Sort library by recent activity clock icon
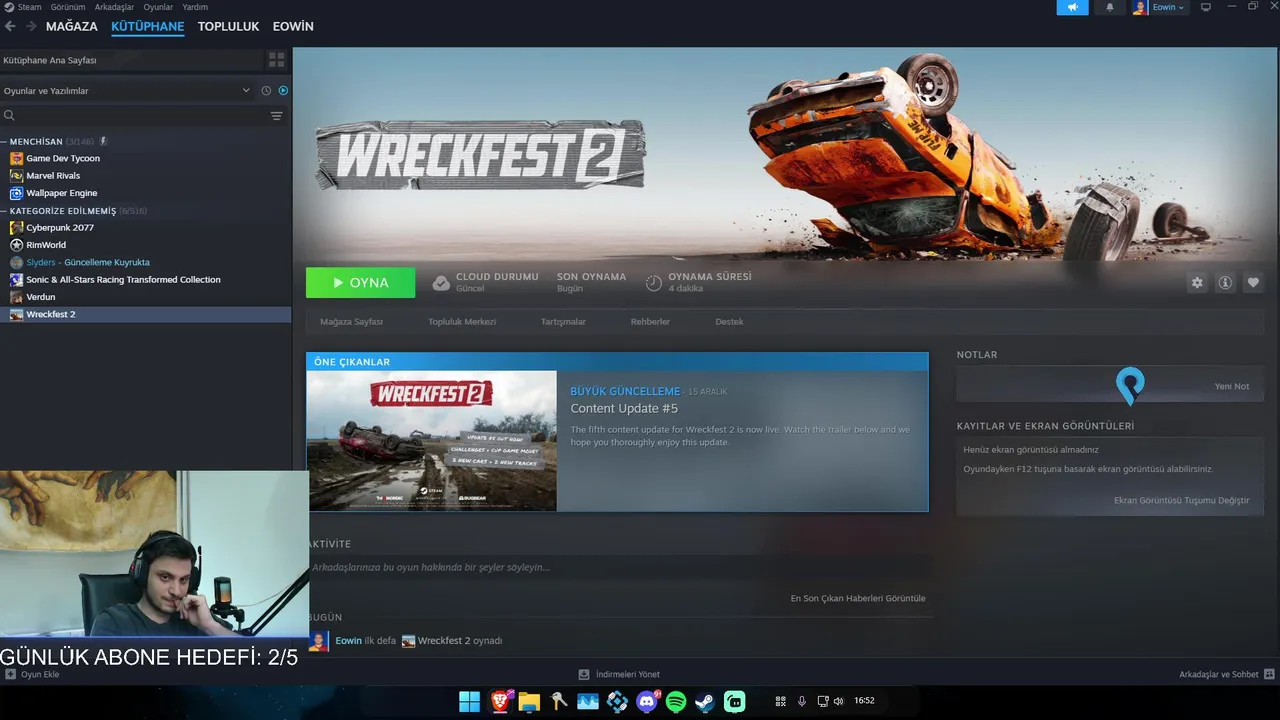 coord(266,91)
